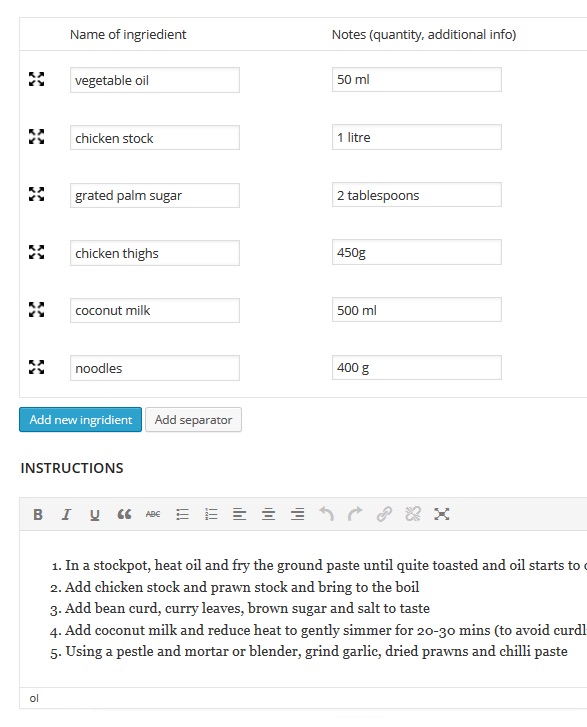Screen dimensions: 587x727
Task: Click Add separator button
Action: [x=193, y=420]
